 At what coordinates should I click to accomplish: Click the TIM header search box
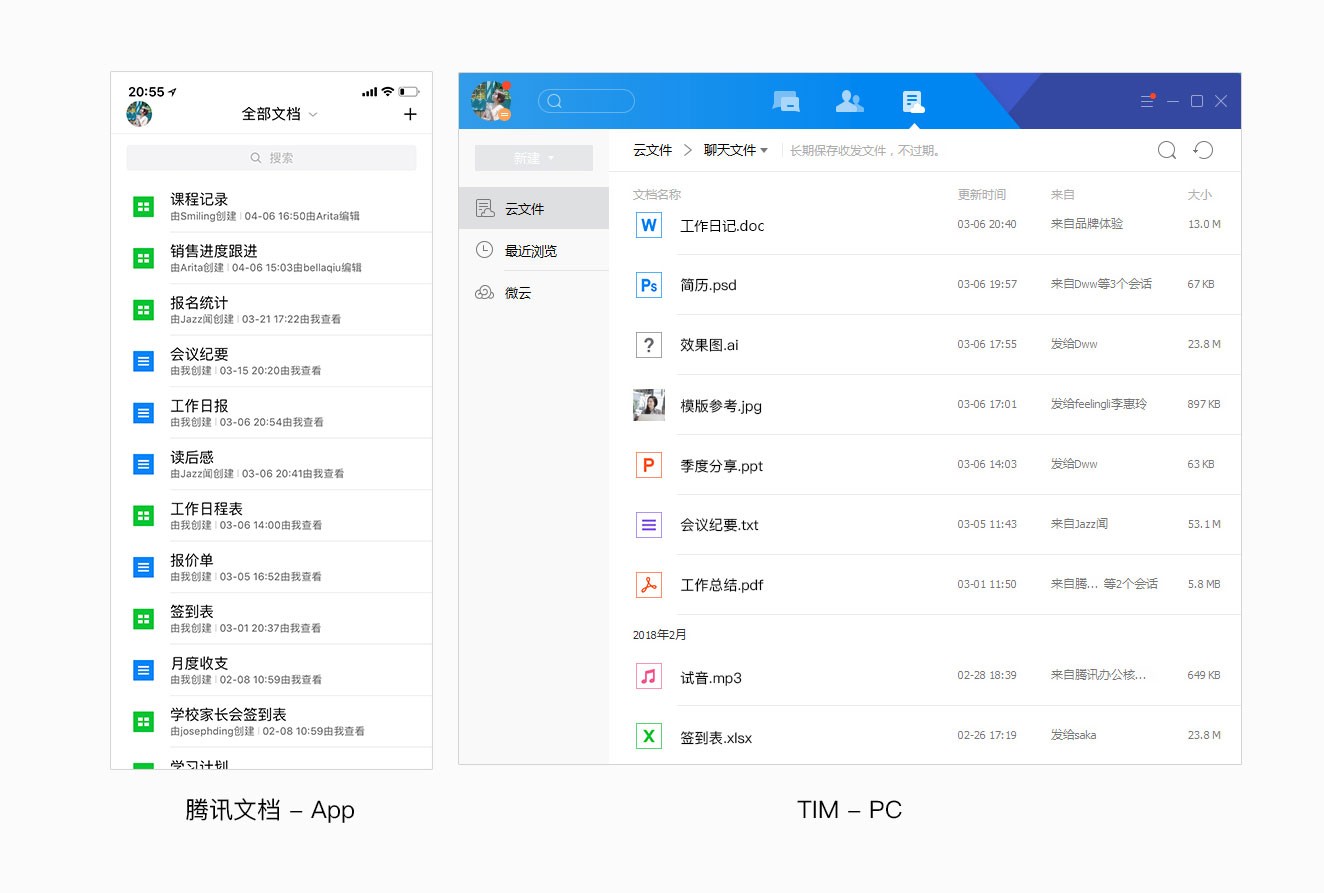pos(586,101)
